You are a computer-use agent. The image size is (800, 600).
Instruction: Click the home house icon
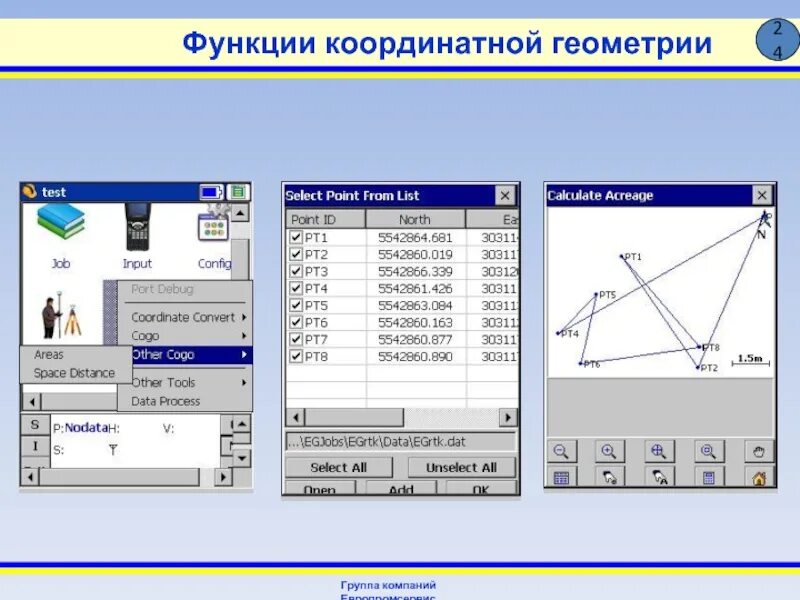pos(758,478)
